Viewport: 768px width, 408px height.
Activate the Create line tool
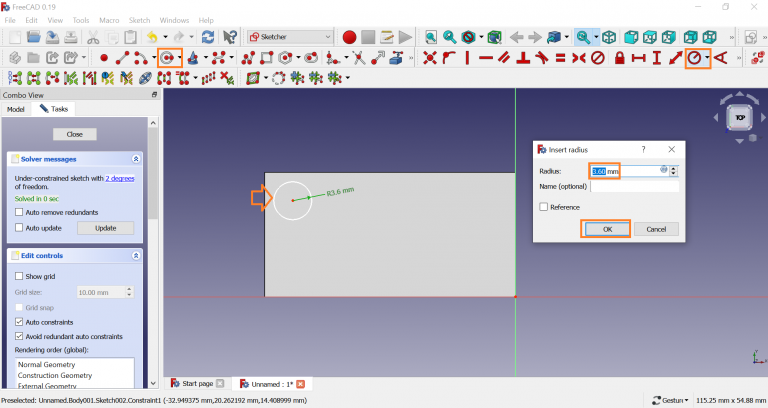point(123,58)
